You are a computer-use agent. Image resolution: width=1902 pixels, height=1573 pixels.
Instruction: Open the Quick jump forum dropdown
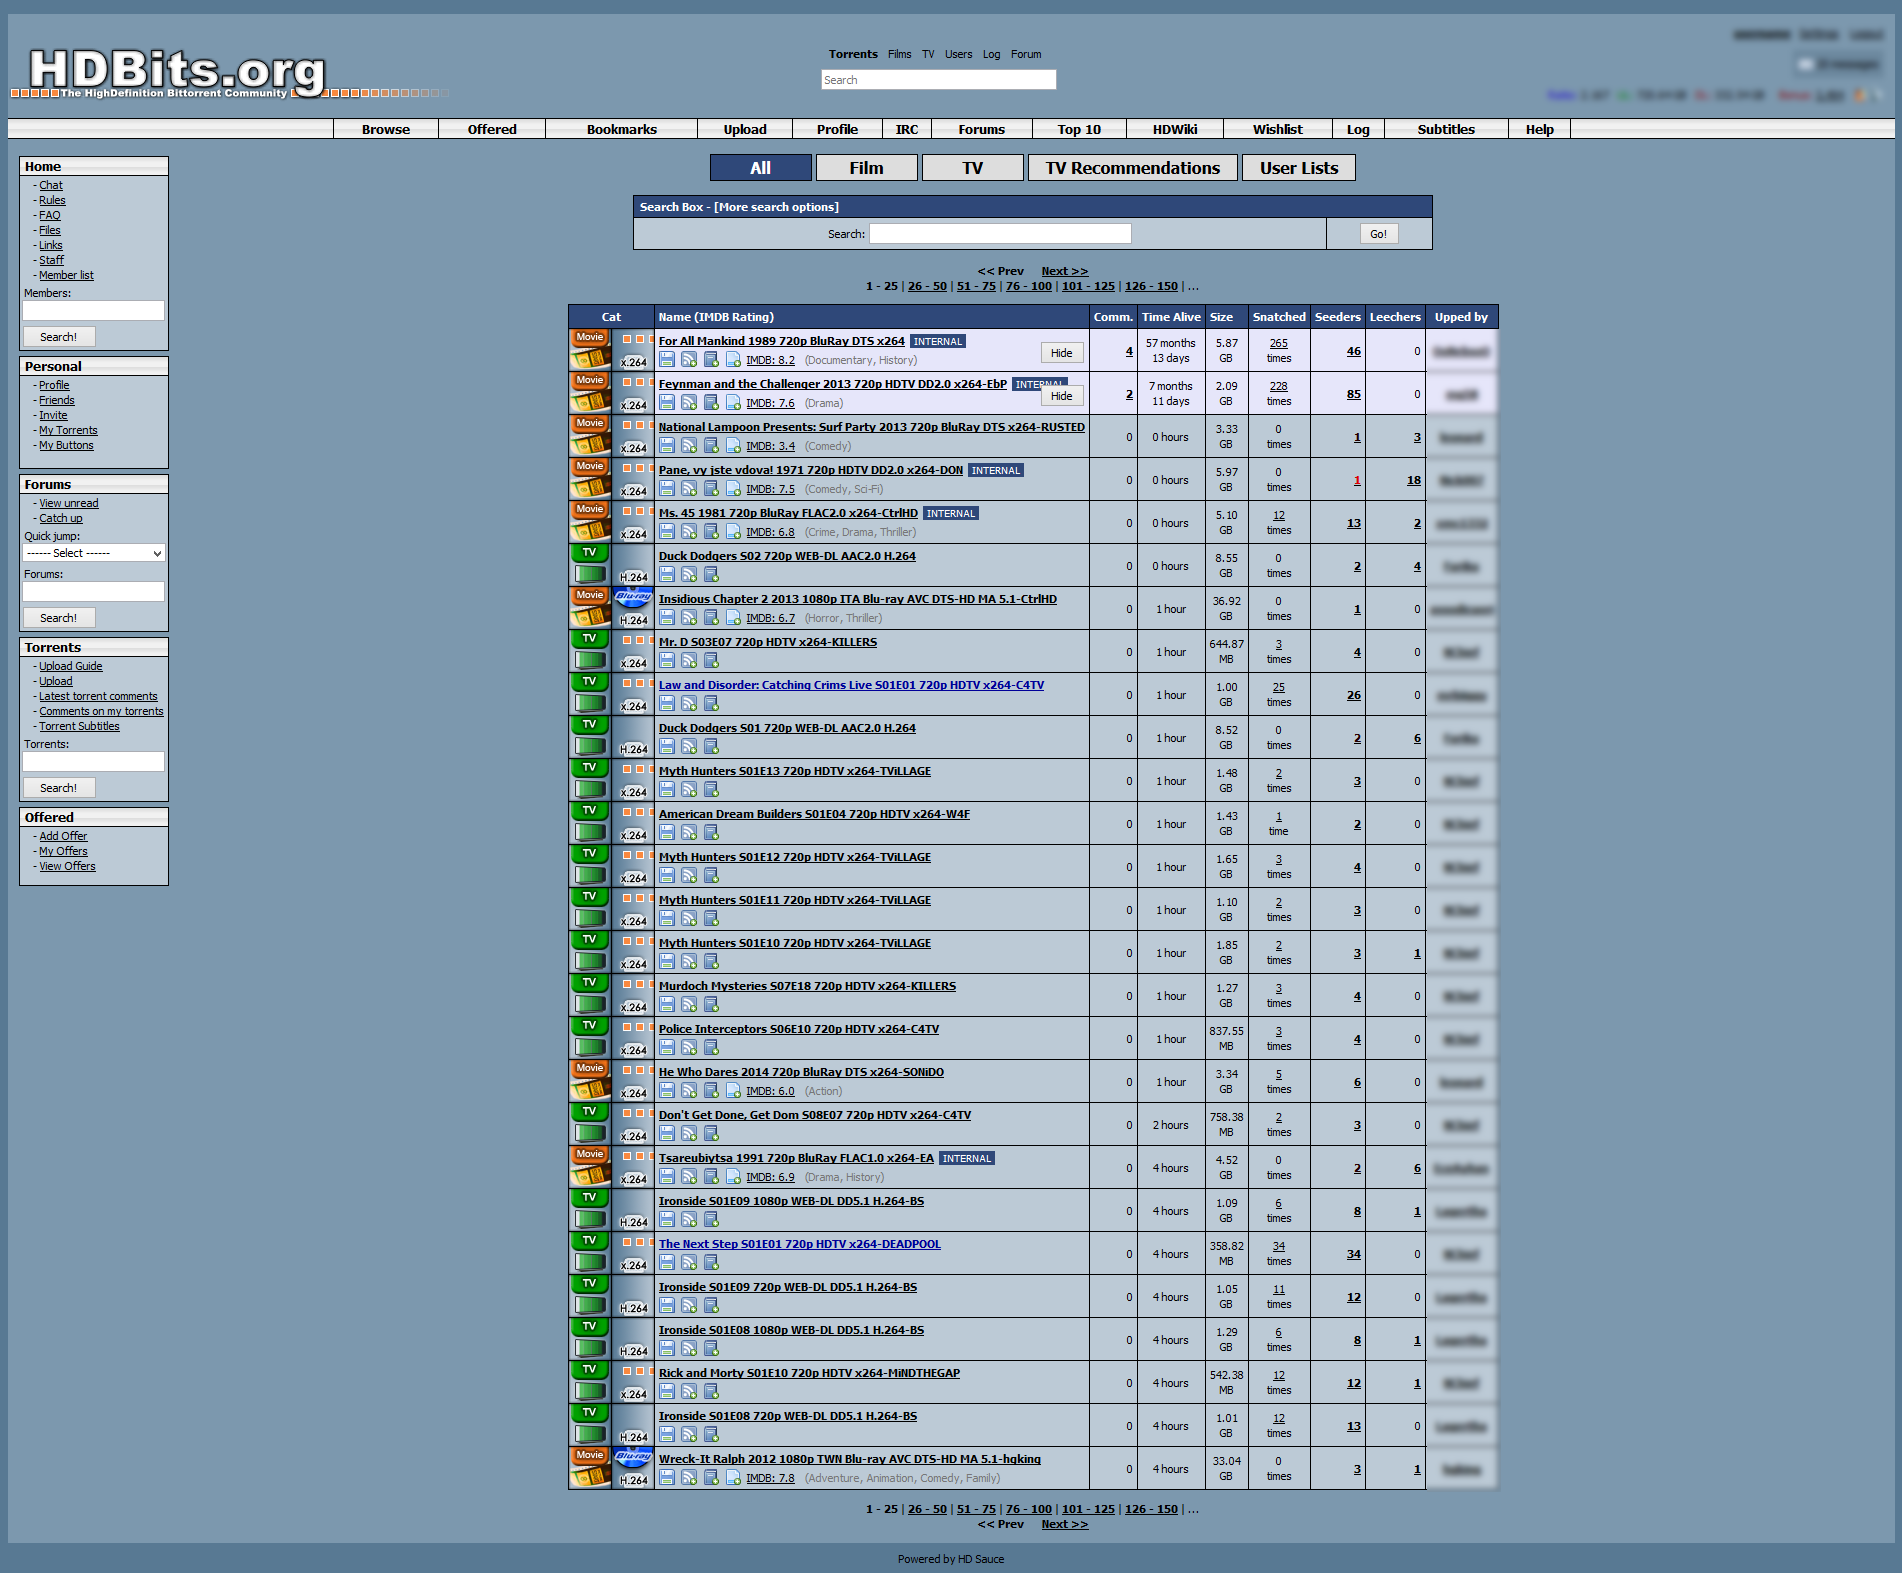click(x=94, y=553)
